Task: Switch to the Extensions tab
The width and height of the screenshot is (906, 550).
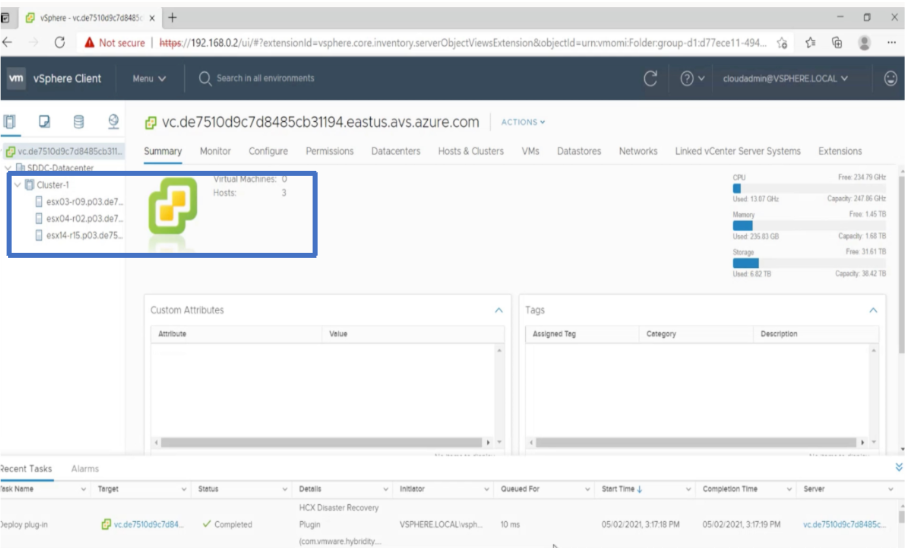Action: click(840, 151)
